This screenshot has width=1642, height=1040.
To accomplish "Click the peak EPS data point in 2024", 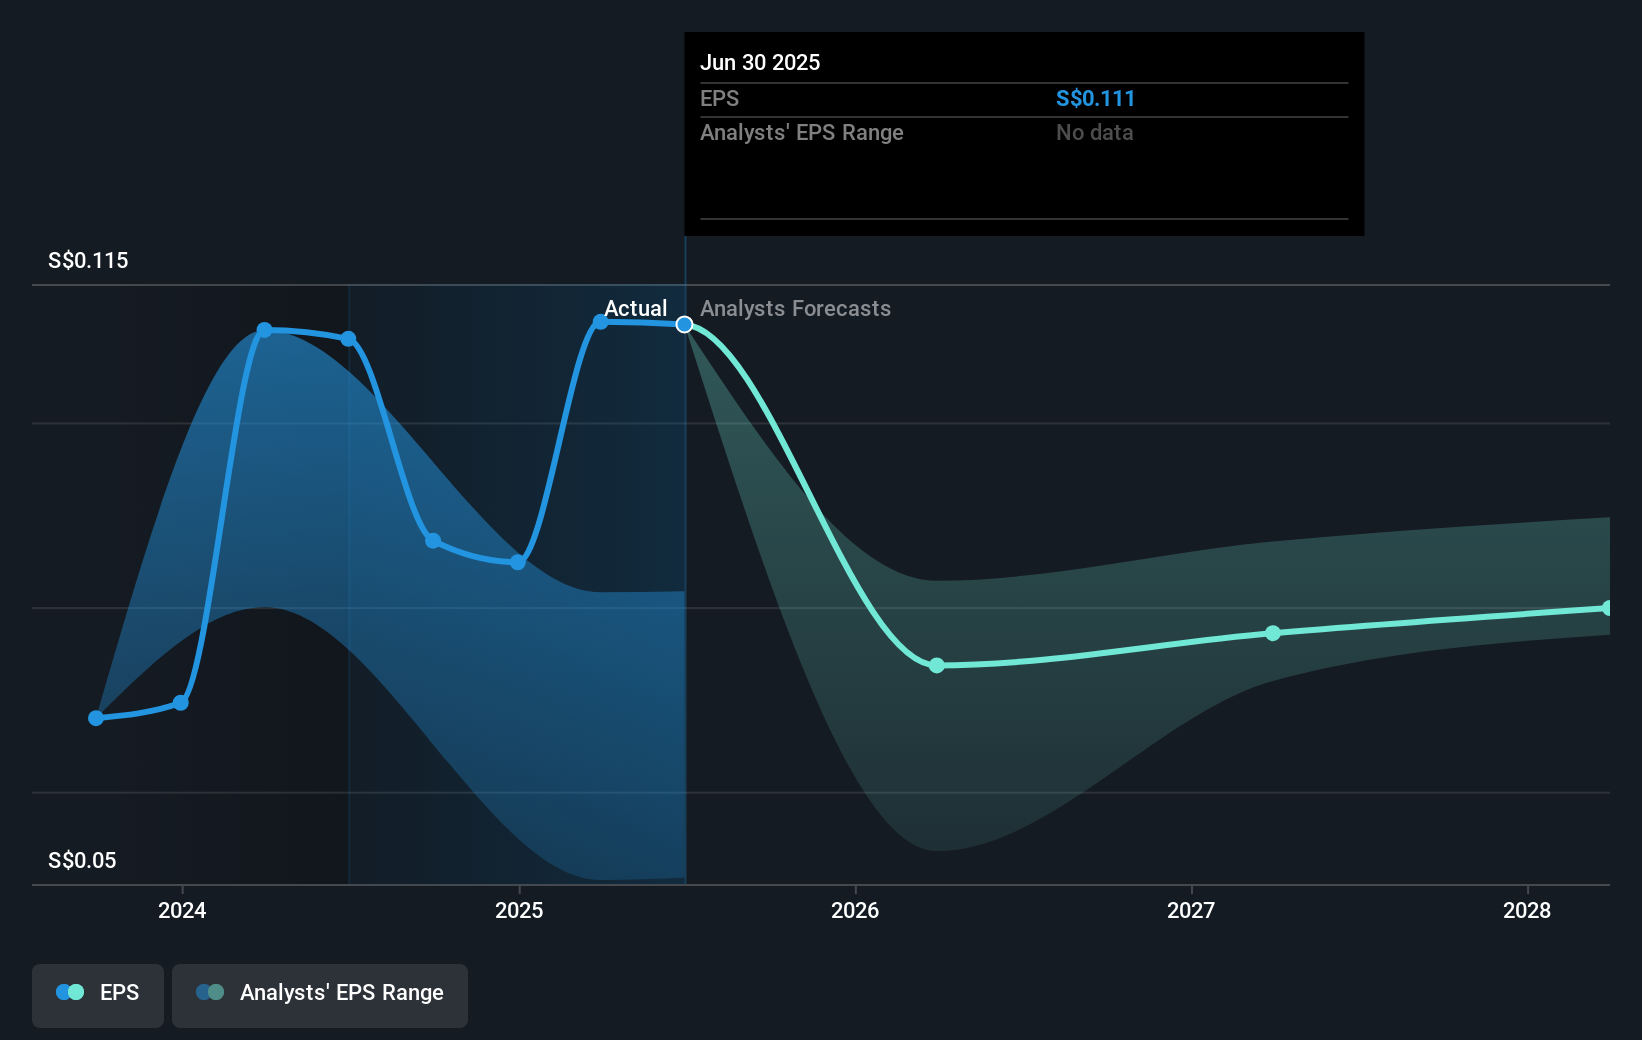I will pos(264,329).
